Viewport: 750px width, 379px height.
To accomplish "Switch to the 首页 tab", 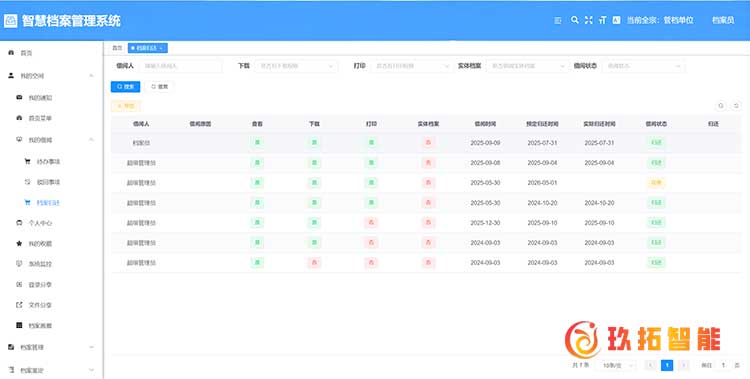I will pyautogui.click(x=117, y=48).
